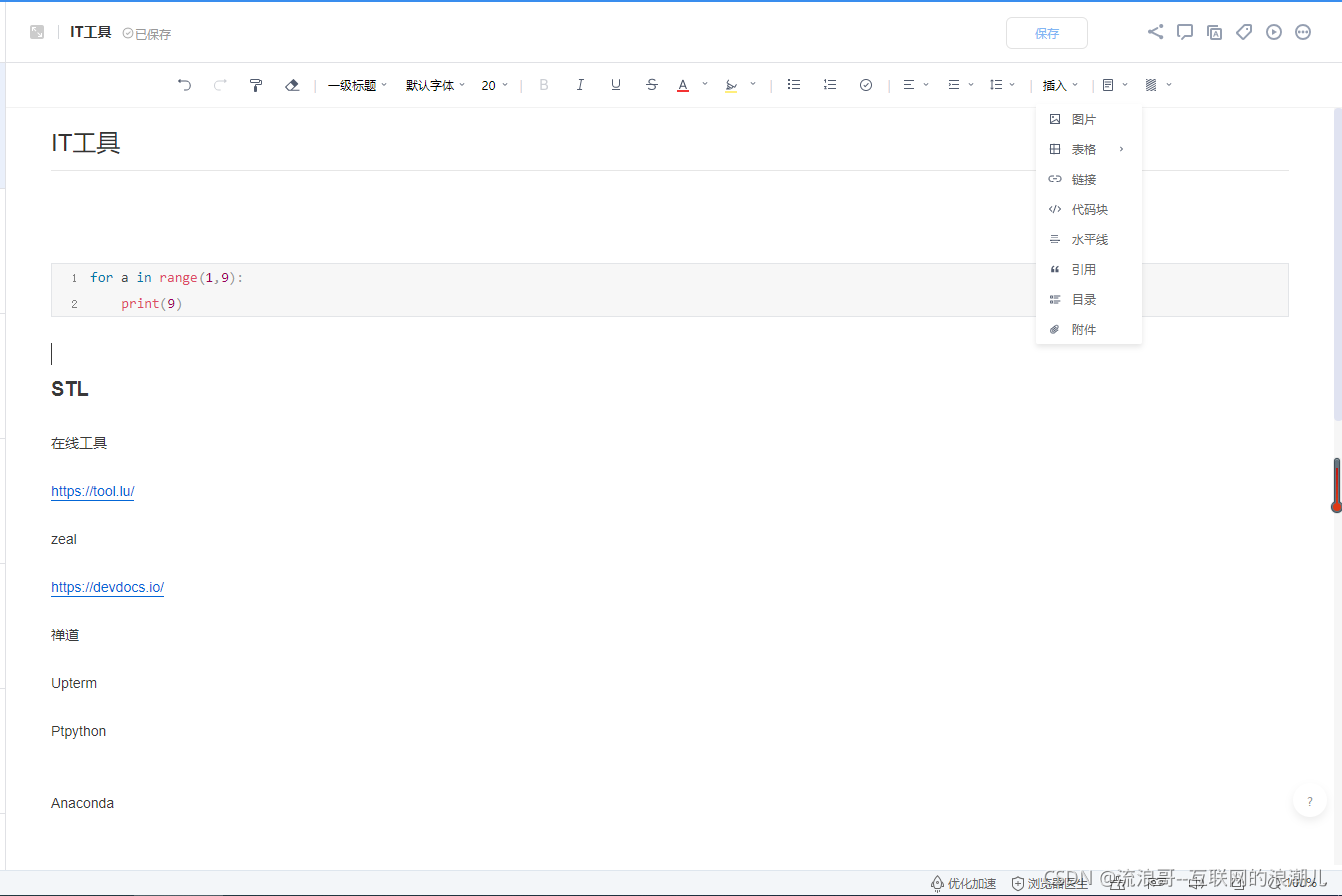Open the page layout icon dropdown

(1115, 85)
